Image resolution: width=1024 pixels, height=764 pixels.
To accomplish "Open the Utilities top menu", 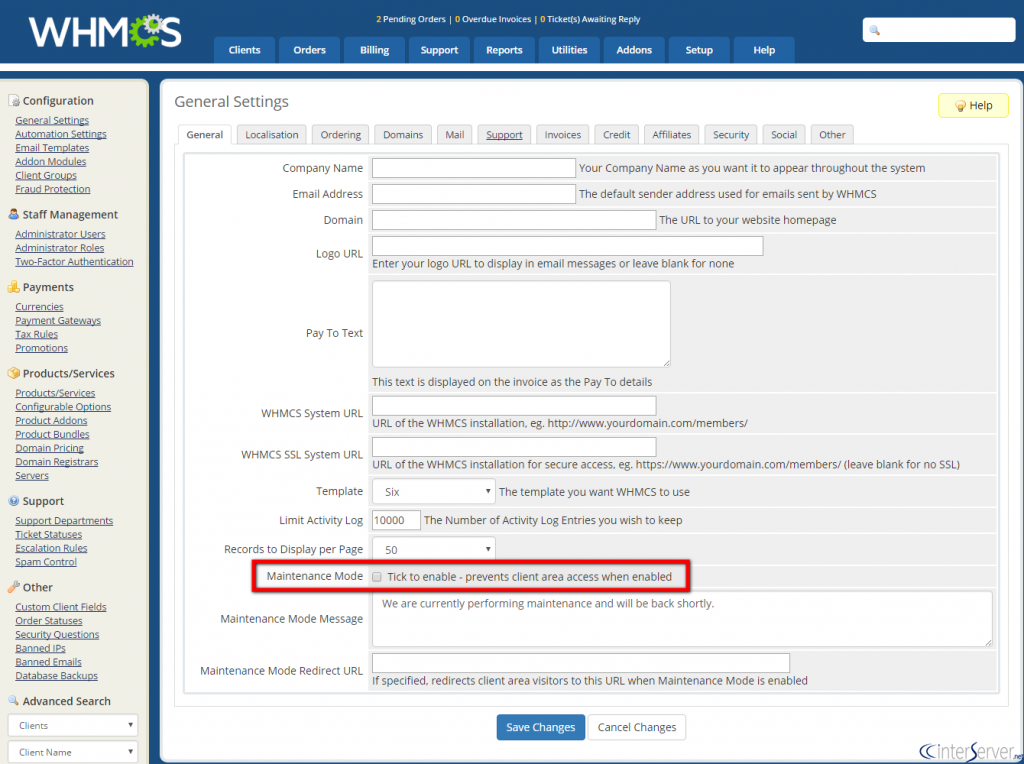I will 569,50.
